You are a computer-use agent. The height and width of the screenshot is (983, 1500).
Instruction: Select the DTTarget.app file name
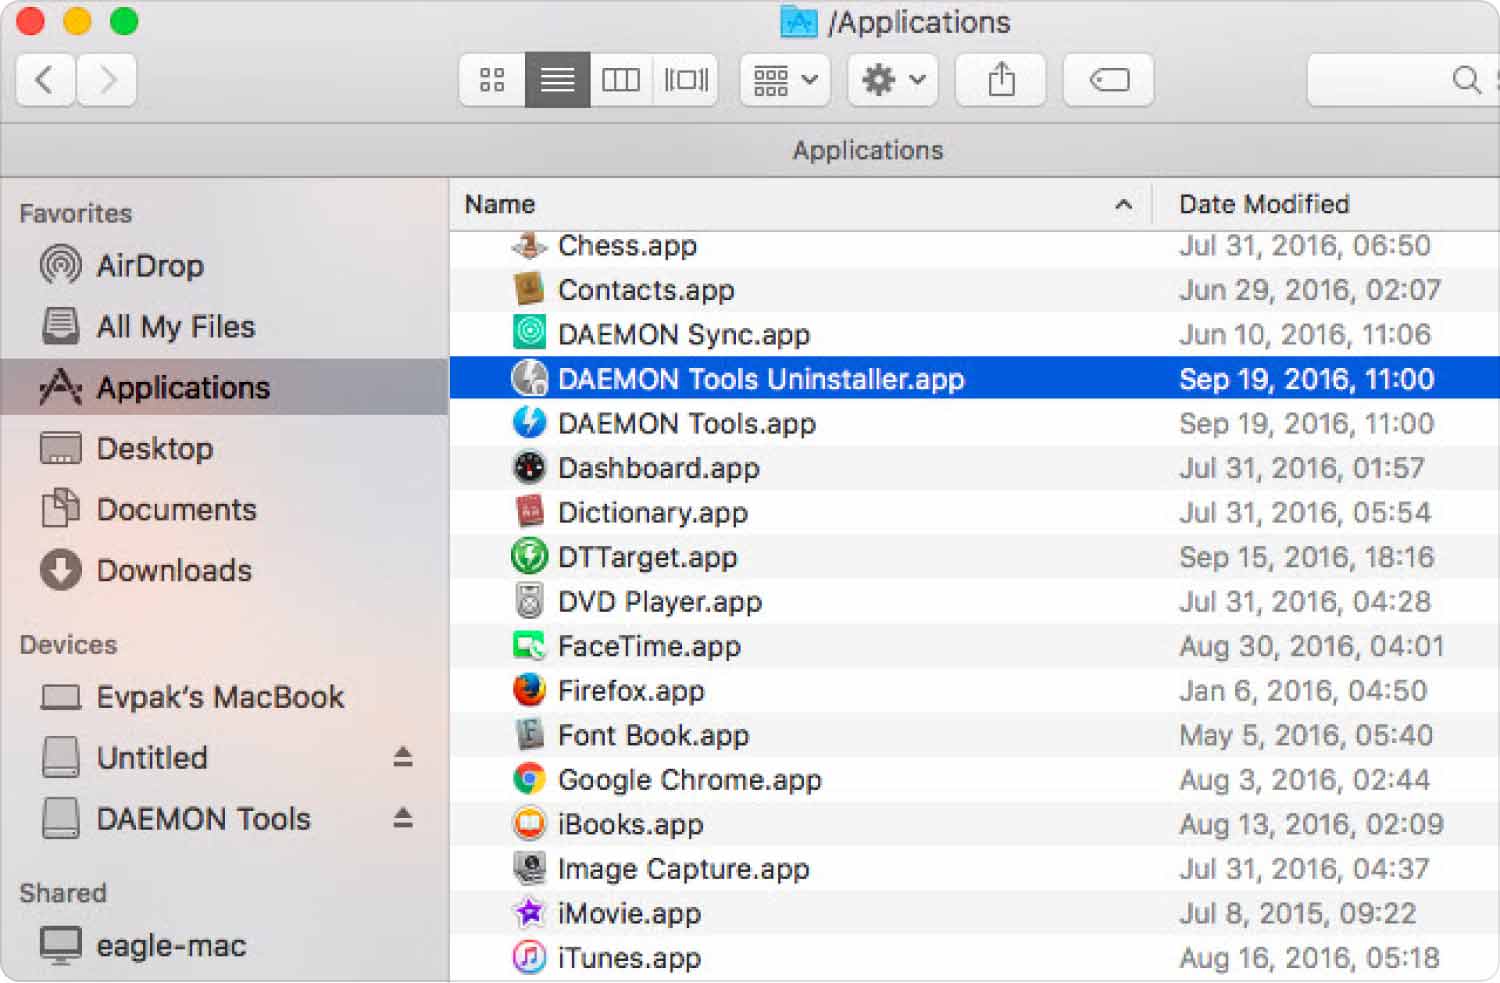(x=648, y=557)
